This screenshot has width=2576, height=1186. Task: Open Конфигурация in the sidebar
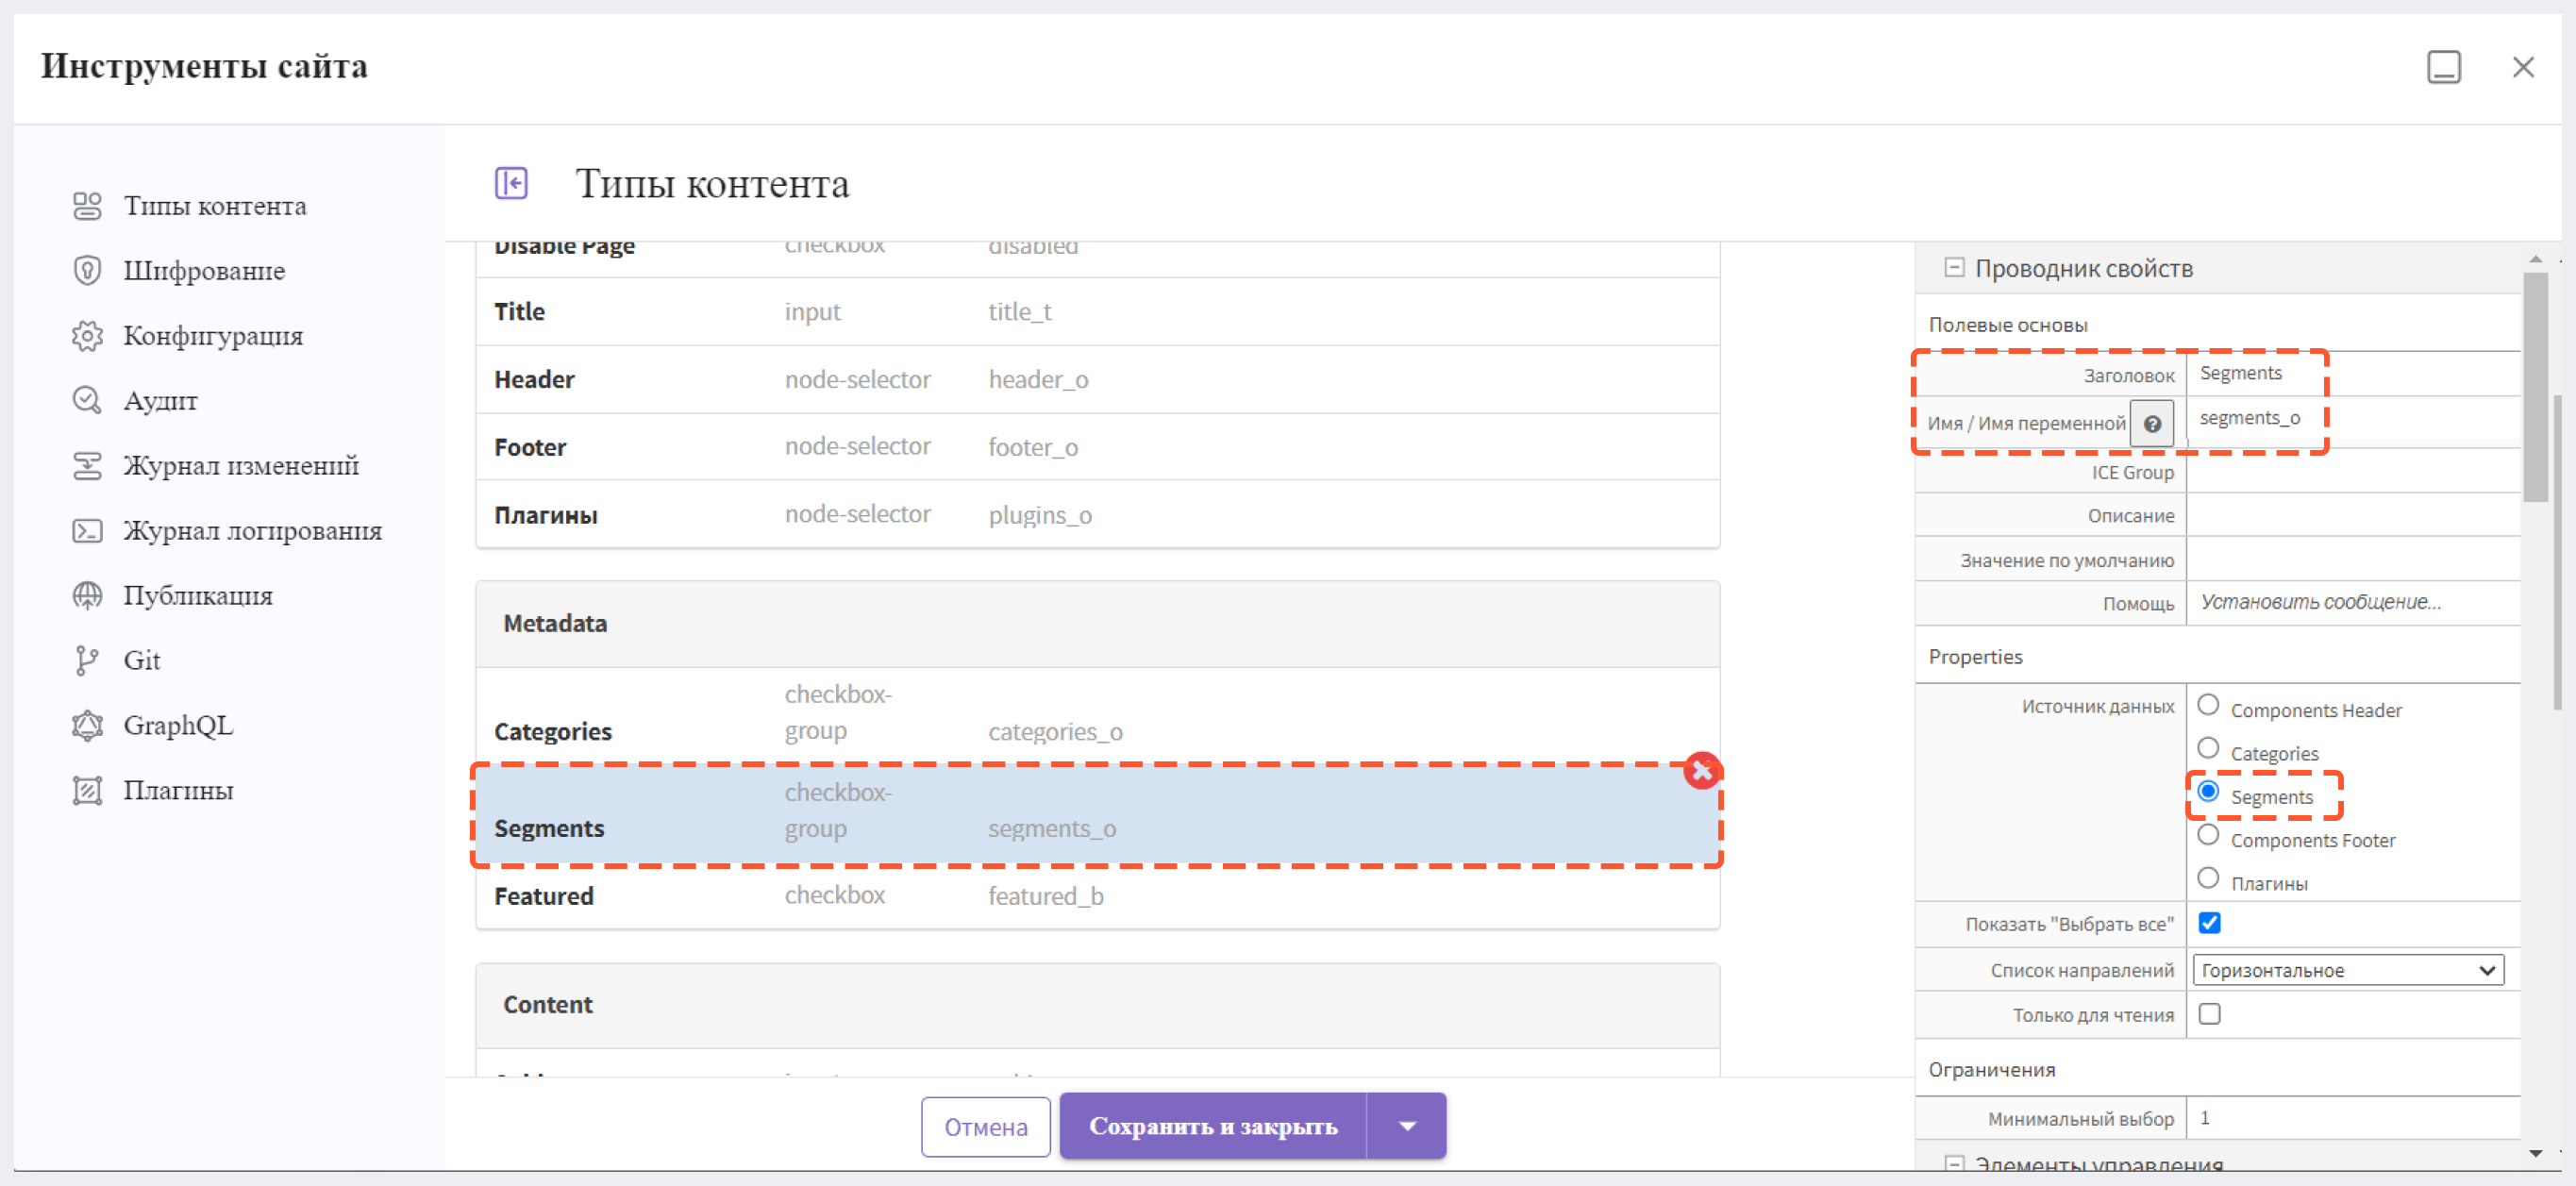(213, 336)
